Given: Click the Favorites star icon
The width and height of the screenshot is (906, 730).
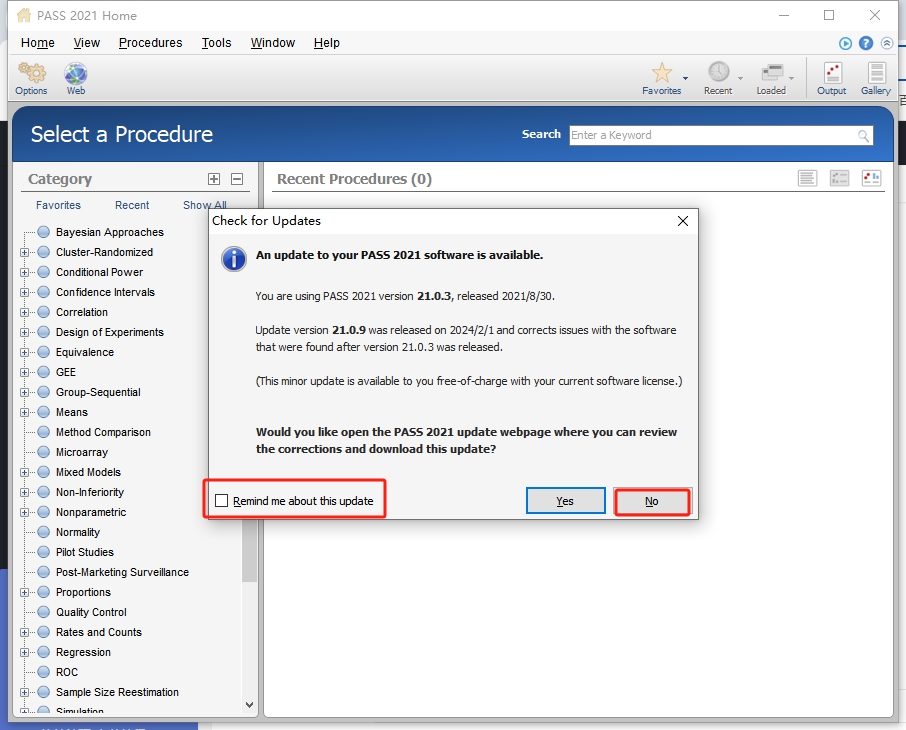Looking at the screenshot, I should pos(662,73).
